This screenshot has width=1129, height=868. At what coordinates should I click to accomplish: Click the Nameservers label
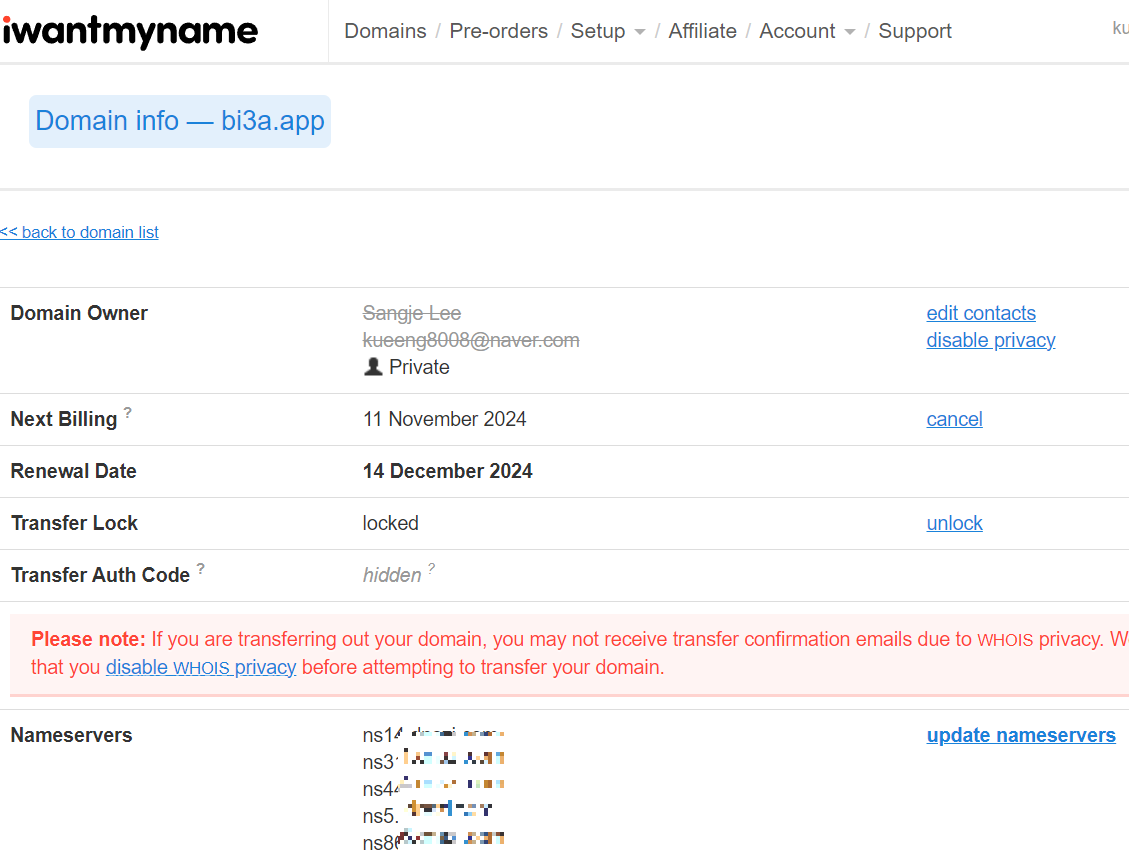tap(71, 735)
